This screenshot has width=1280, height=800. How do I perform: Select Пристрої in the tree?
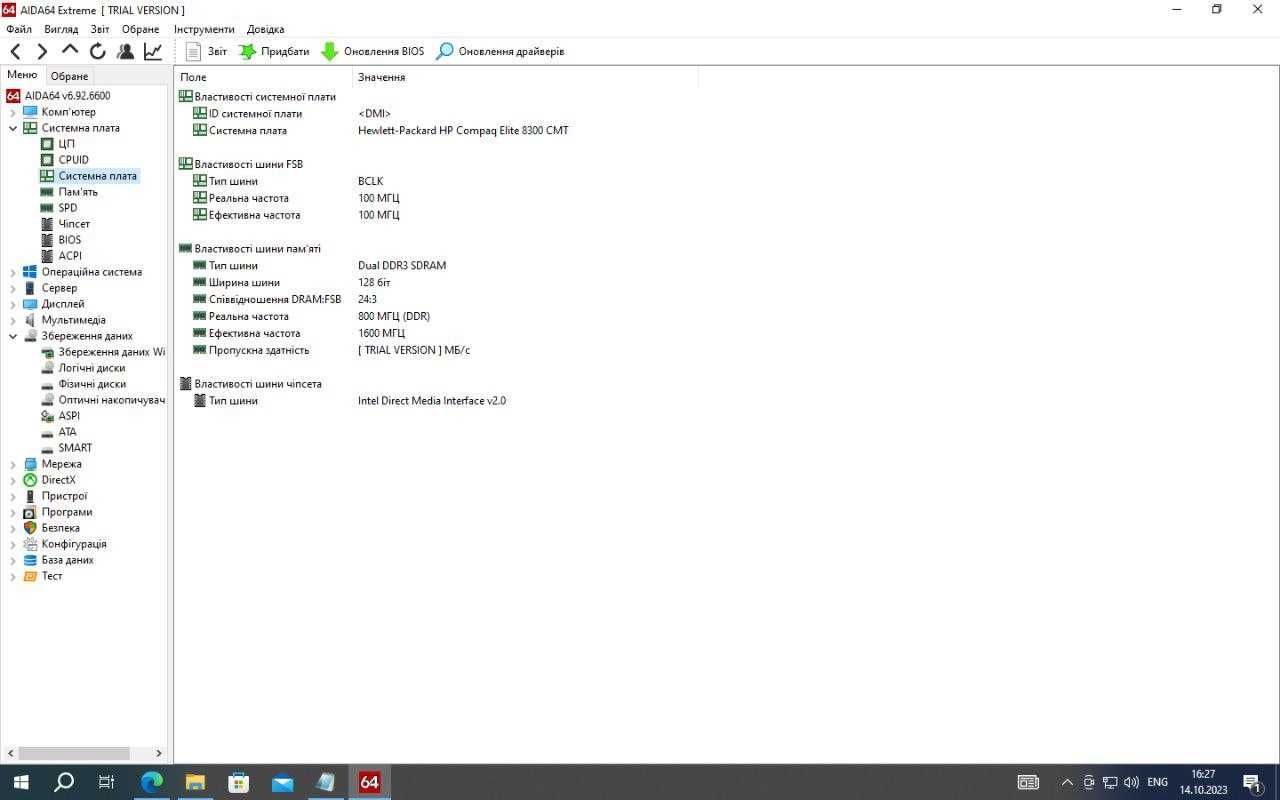[64, 496]
